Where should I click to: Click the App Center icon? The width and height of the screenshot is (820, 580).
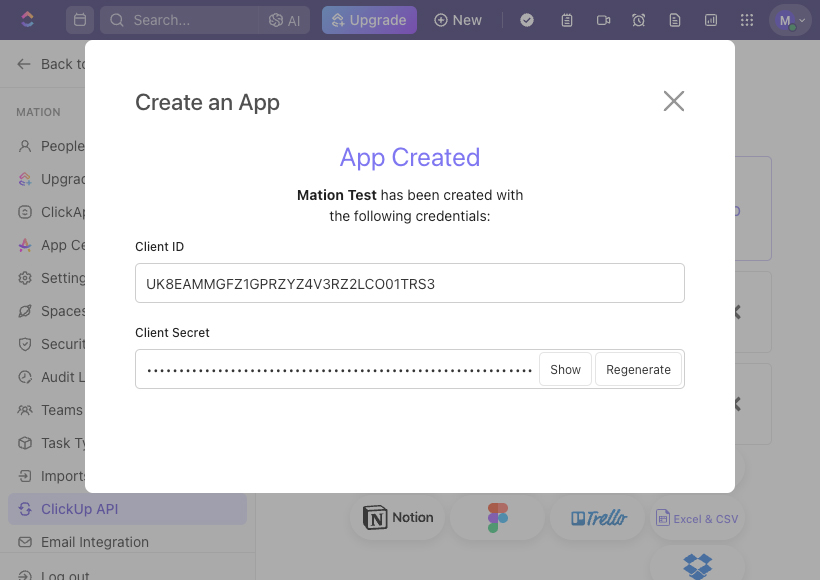25,245
